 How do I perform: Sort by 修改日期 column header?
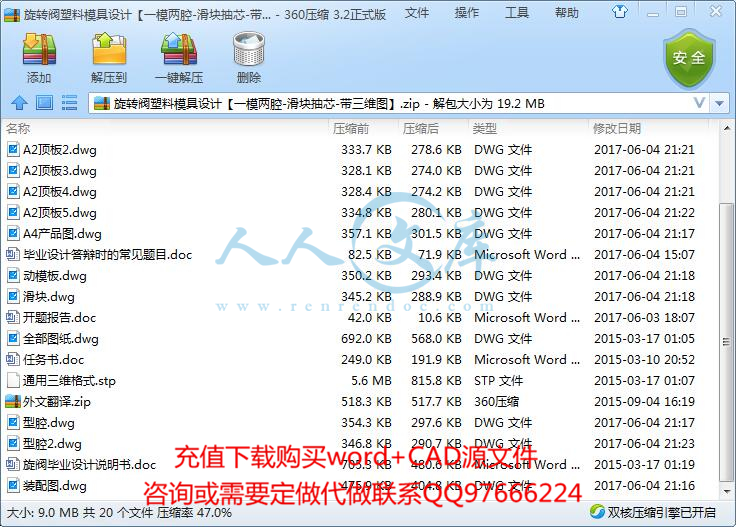tap(617, 128)
